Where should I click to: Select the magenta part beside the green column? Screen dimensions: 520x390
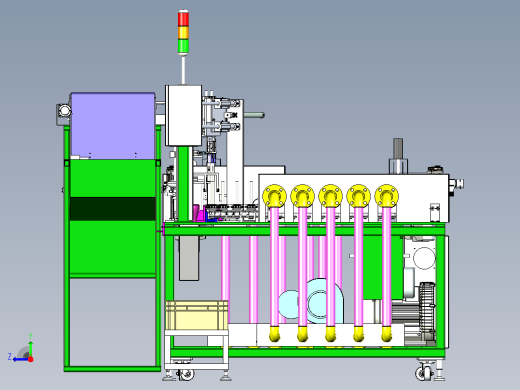pyautogui.click(x=199, y=213)
